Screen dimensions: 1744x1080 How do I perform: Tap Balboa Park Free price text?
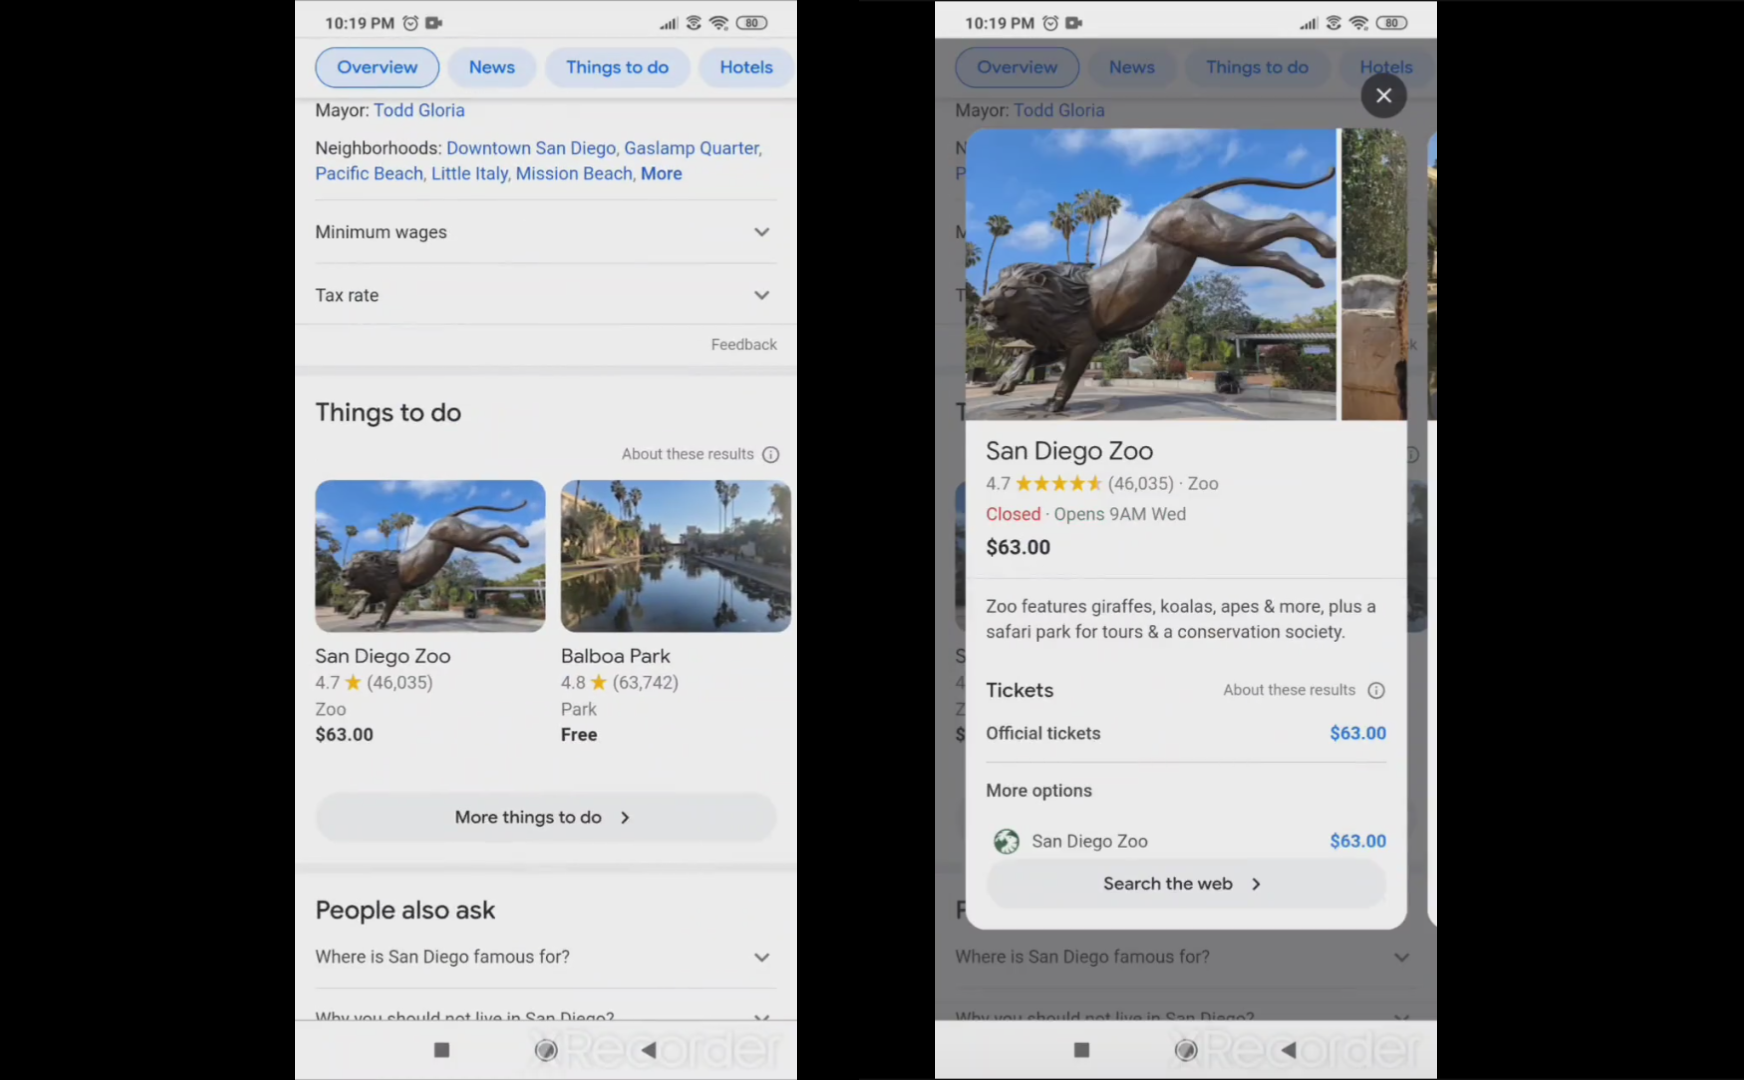(x=579, y=735)
